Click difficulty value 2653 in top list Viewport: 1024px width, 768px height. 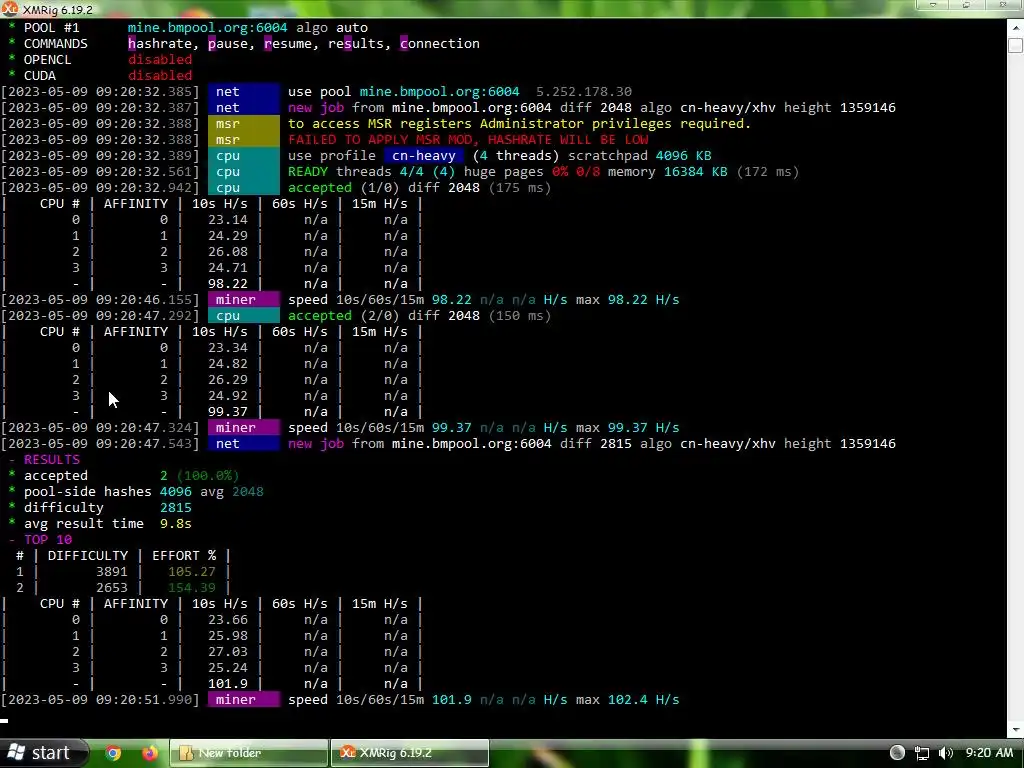pyautogui.click(x=112, y=588)
